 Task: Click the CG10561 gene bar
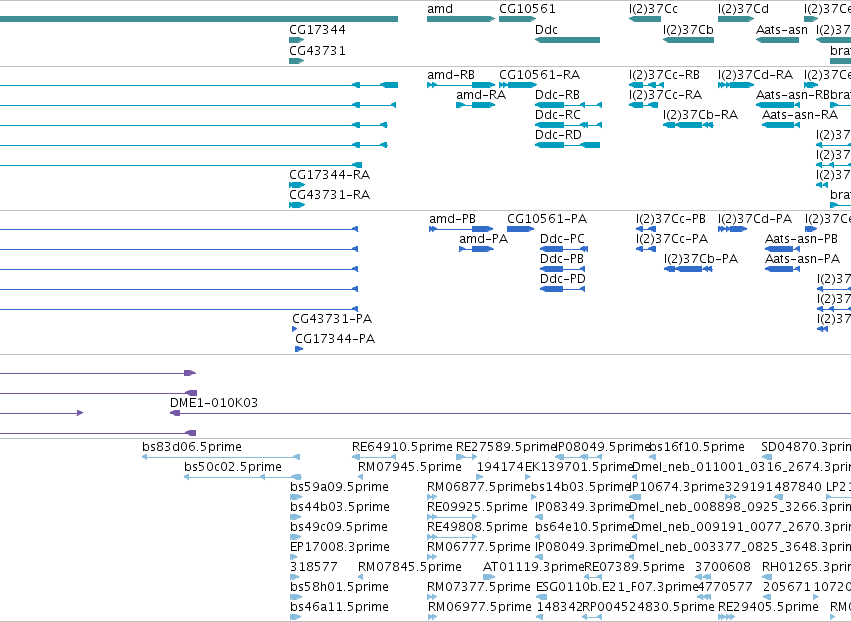[x=517, y=19]
